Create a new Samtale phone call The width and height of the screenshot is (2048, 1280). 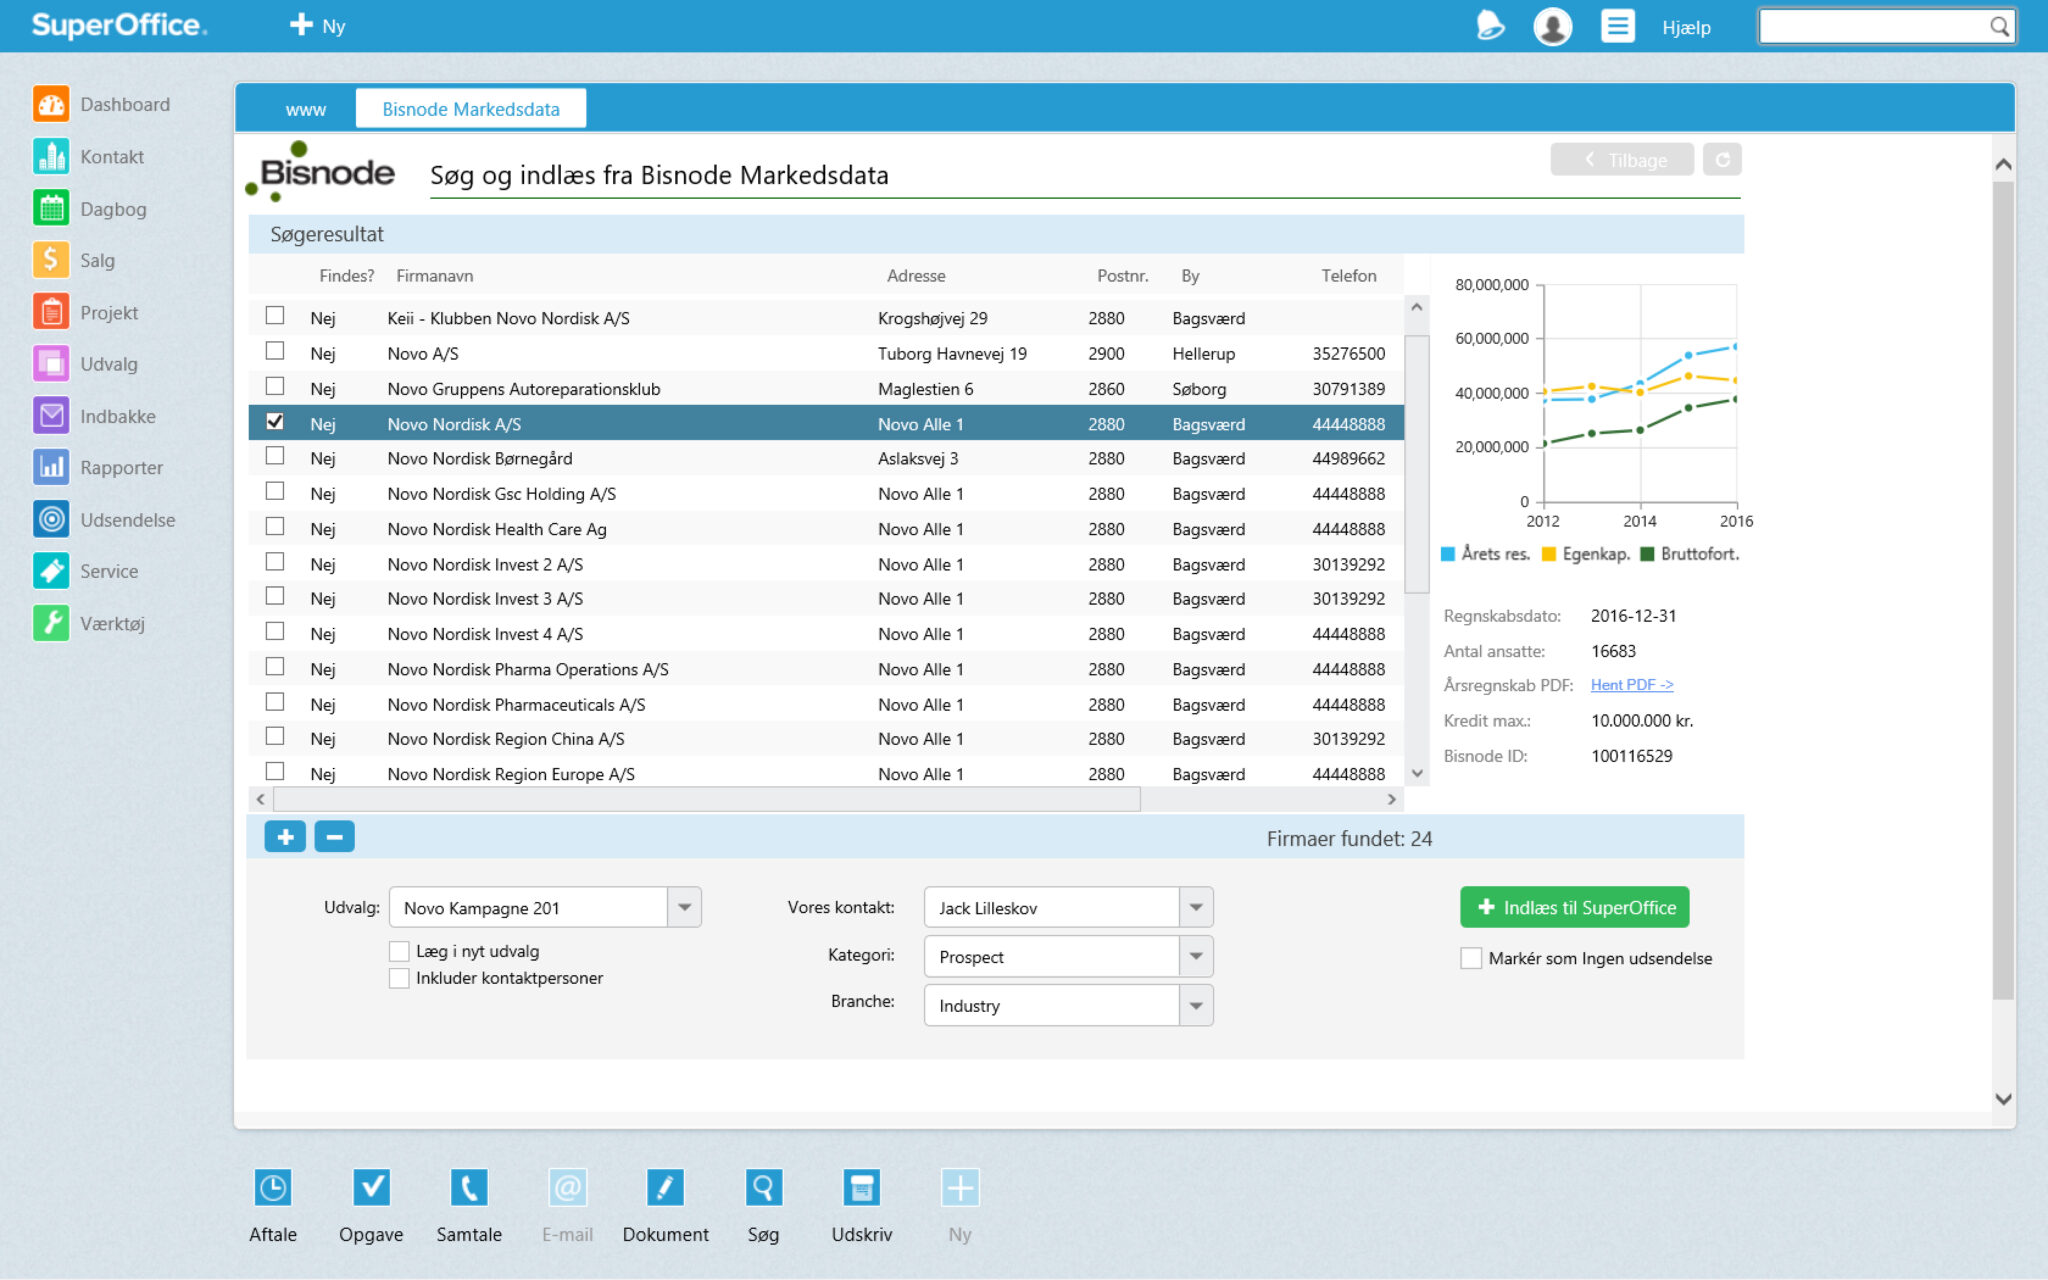[469, 1188]
